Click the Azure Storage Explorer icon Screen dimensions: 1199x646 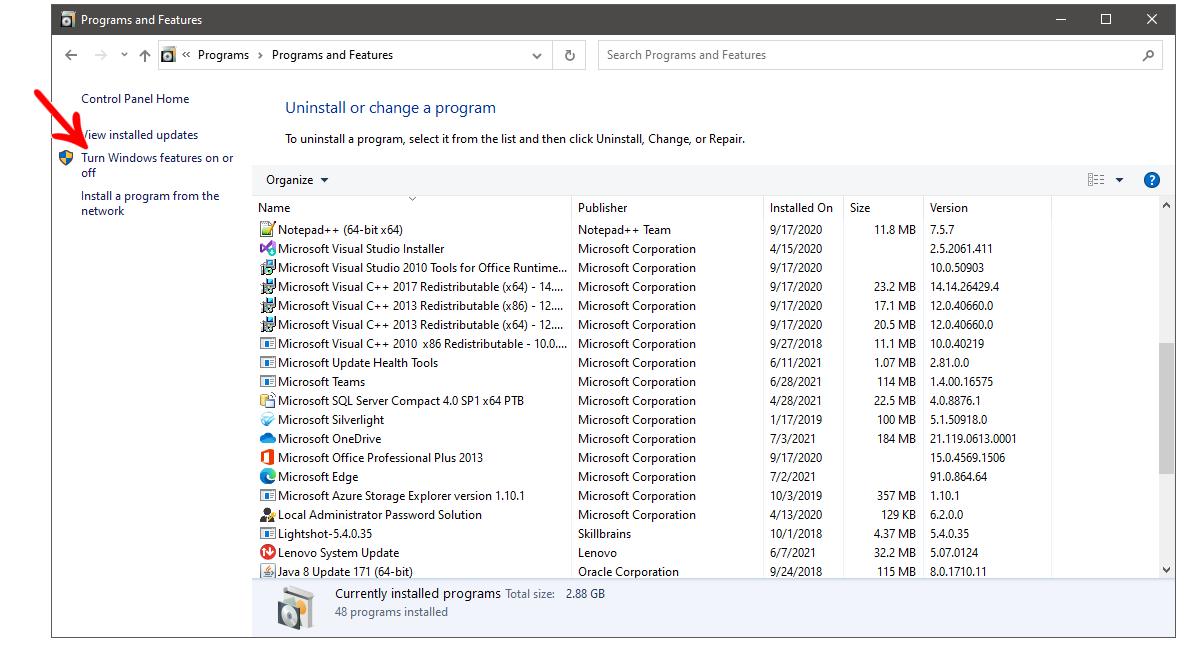(268, 495)
